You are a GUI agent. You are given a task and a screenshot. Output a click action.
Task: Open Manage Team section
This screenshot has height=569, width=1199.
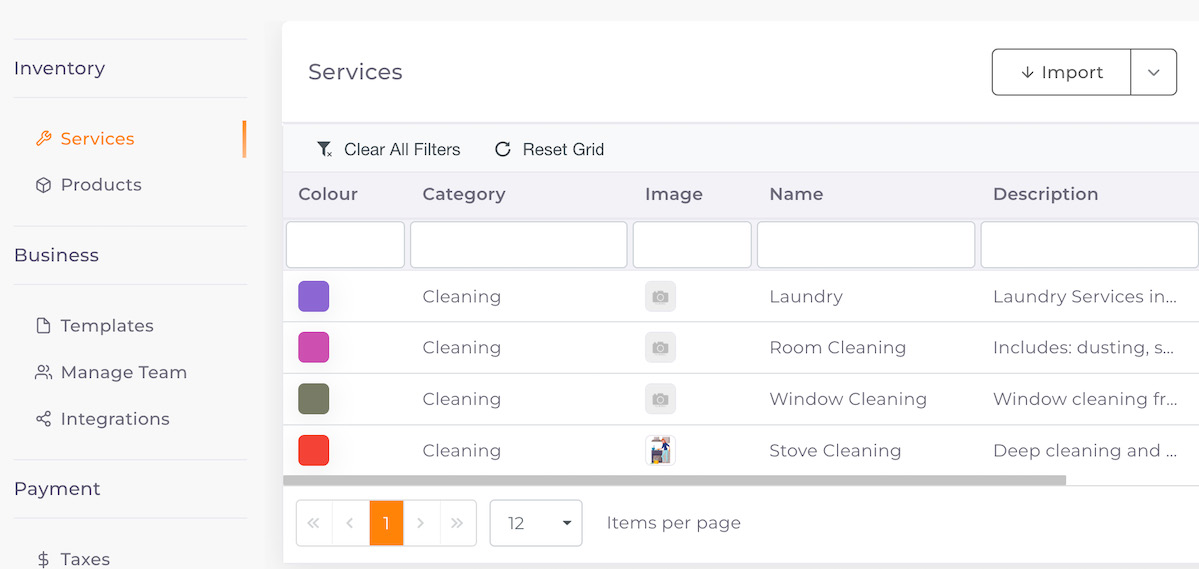[111, 372]
